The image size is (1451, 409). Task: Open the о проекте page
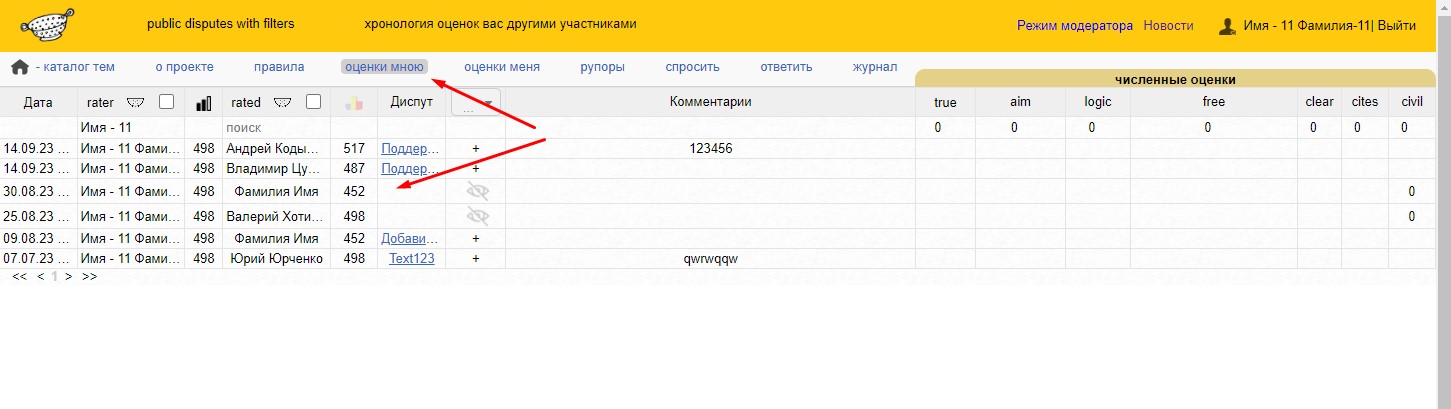click(x=184, y=67)
